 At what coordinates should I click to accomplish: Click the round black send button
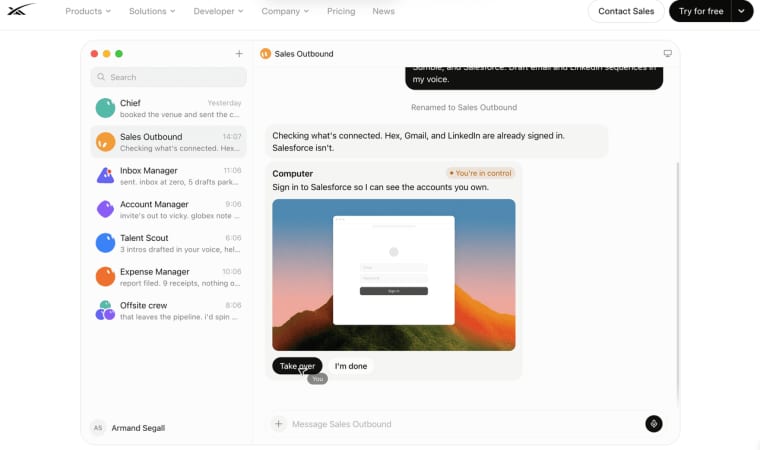pyautogui.click(x=654, y=424)
